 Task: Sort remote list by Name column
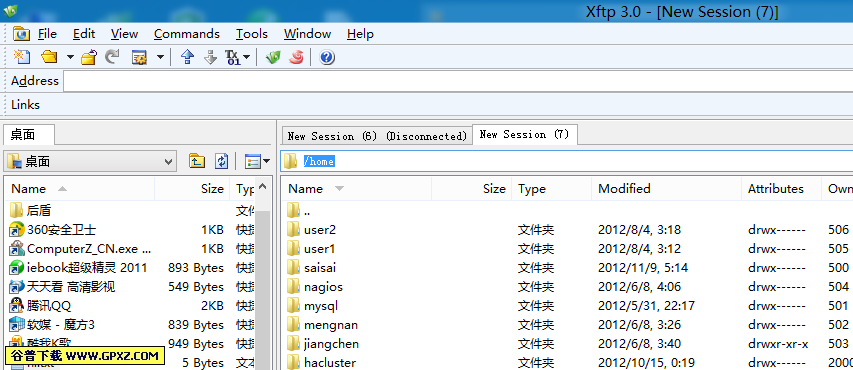tap(356, 189)
